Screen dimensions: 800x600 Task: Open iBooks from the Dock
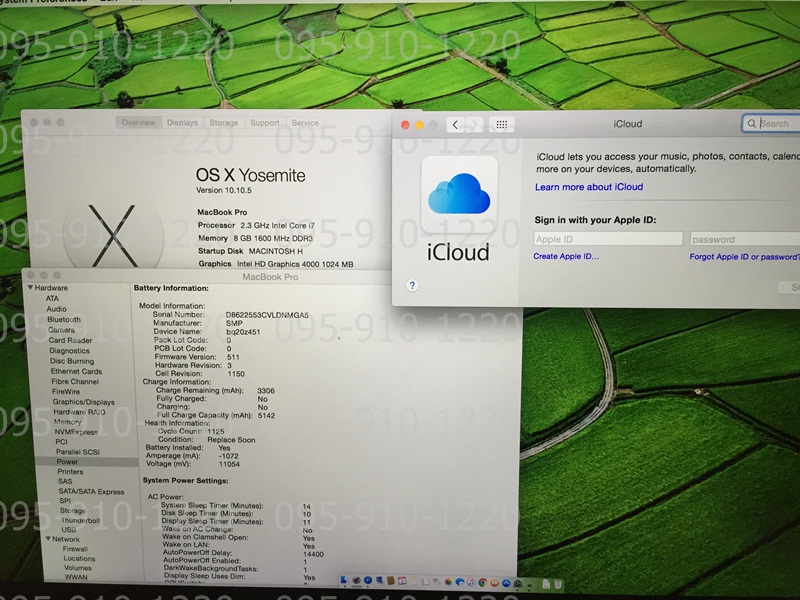[494, 582]
